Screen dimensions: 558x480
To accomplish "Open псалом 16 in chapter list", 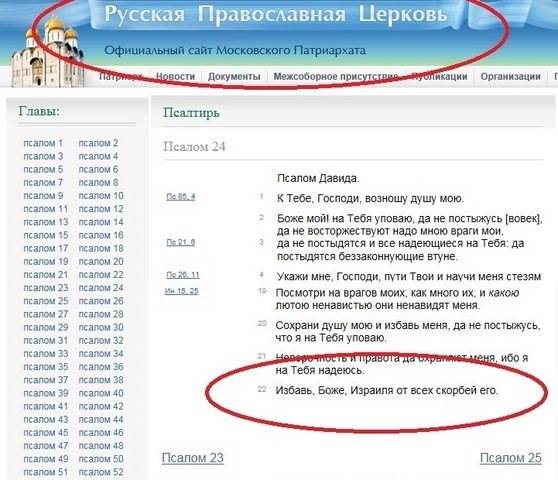I will pos(101,235).
